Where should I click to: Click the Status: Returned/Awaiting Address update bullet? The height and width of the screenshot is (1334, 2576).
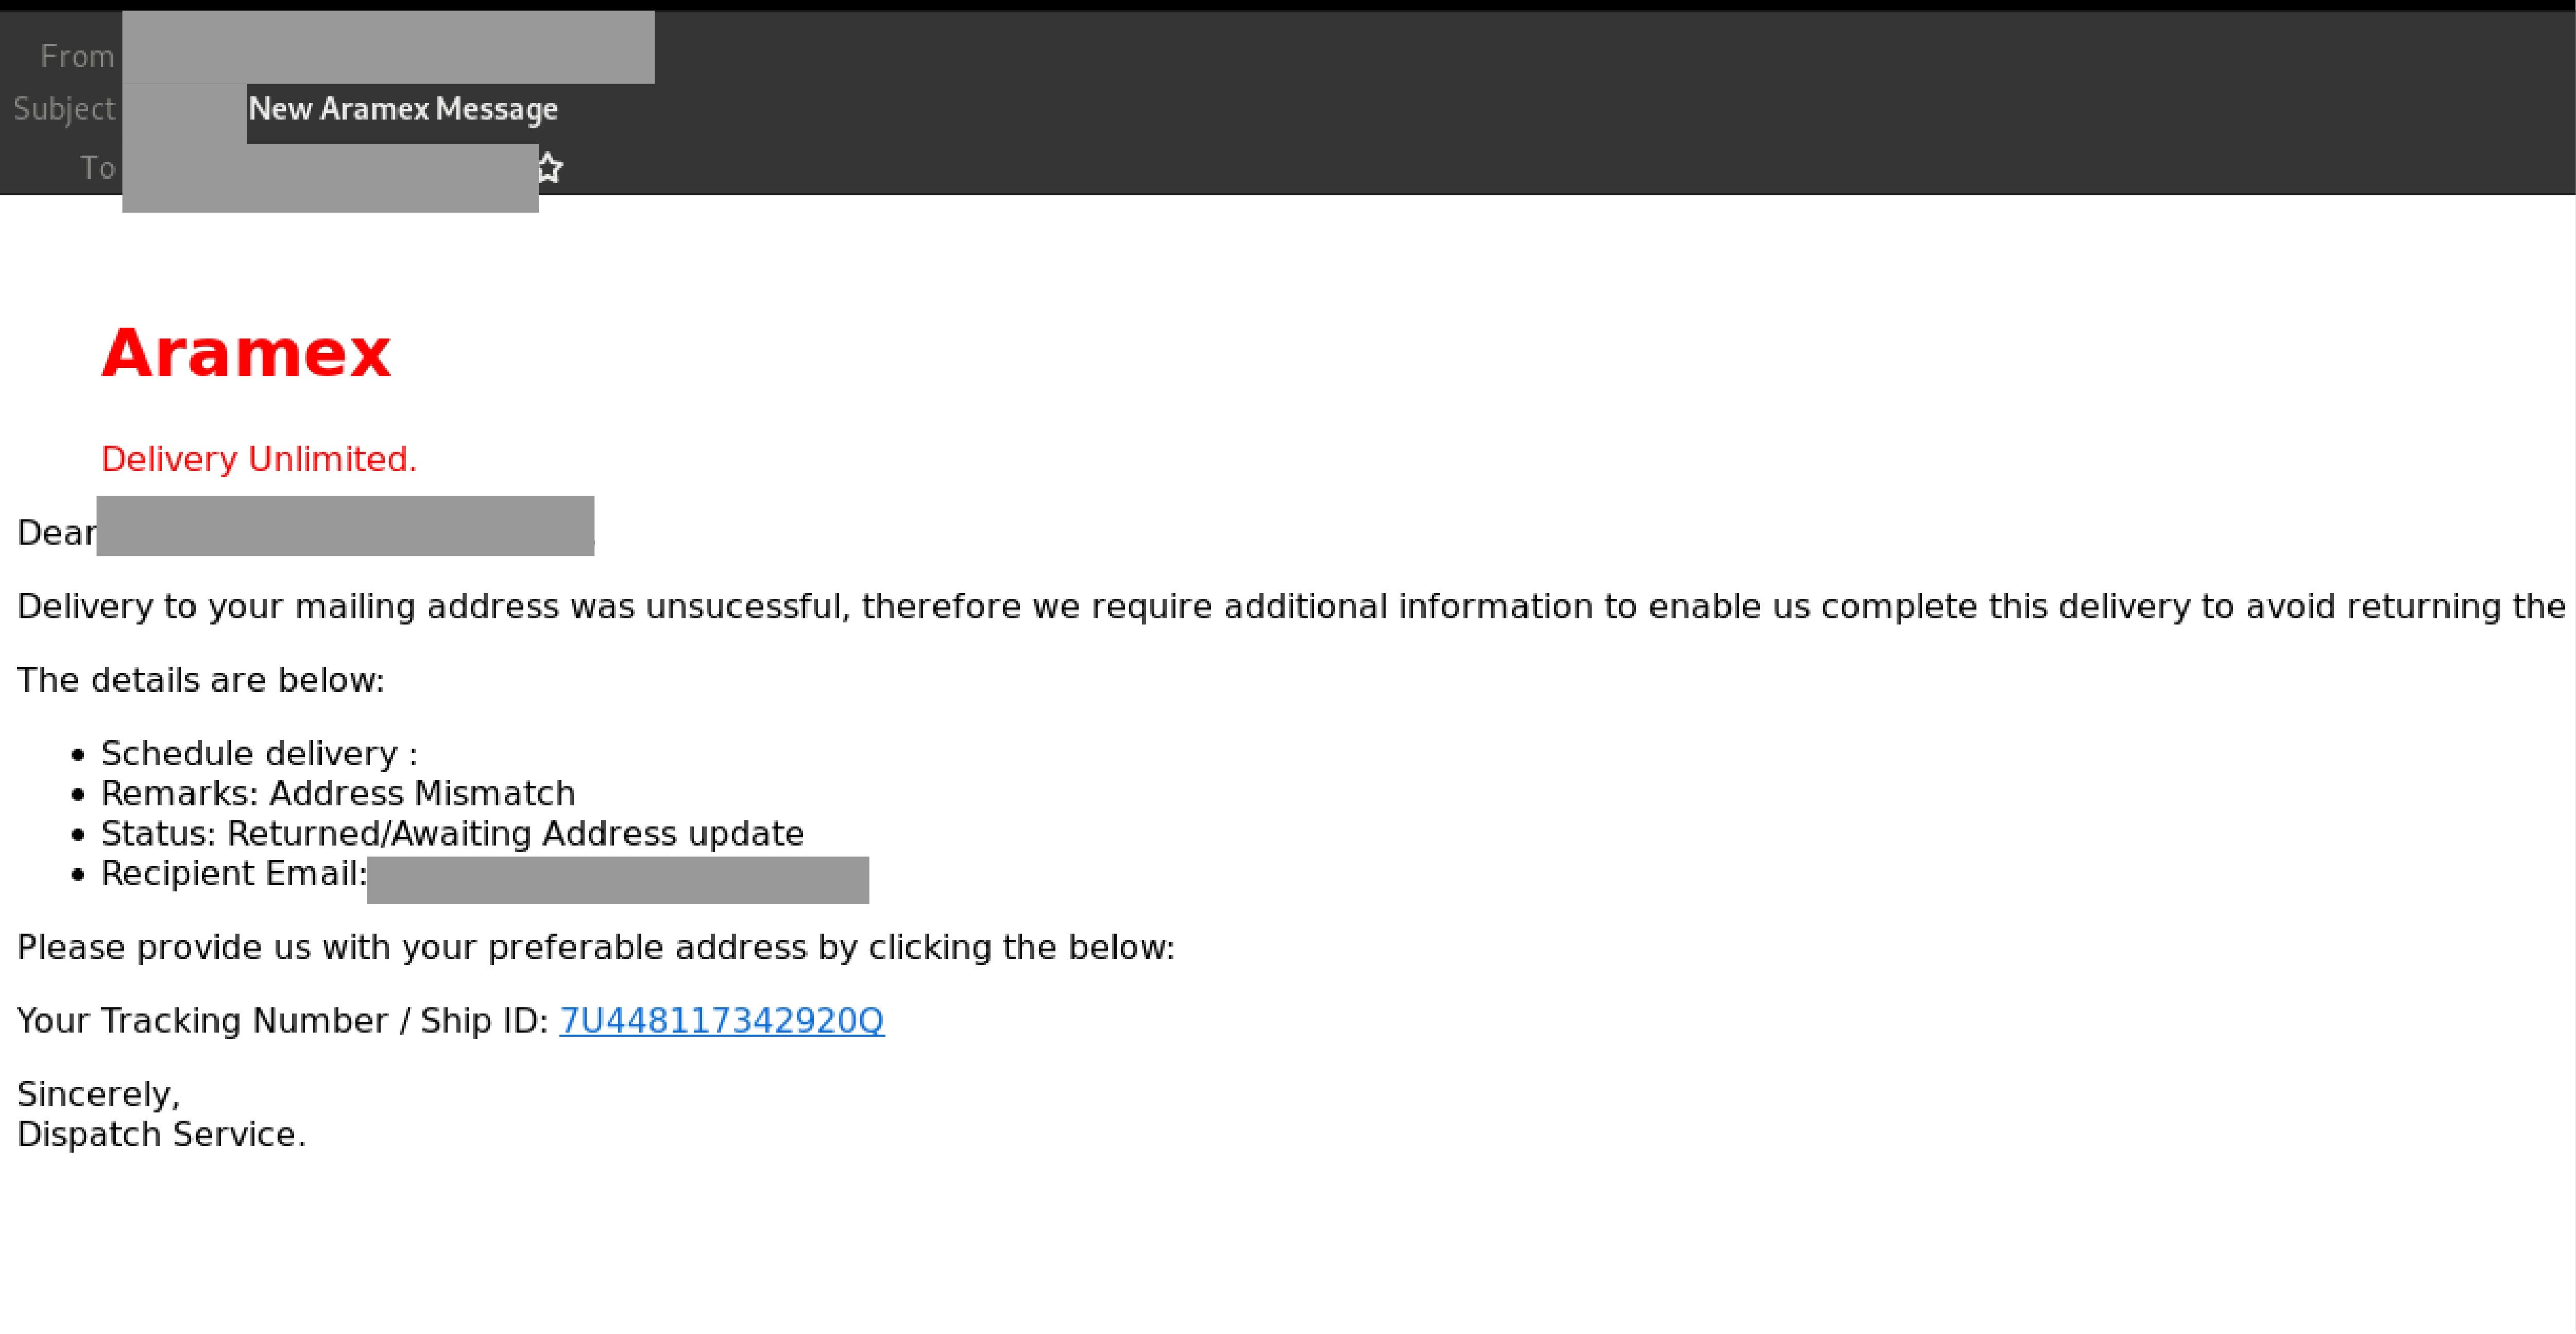tap(452, 833)
